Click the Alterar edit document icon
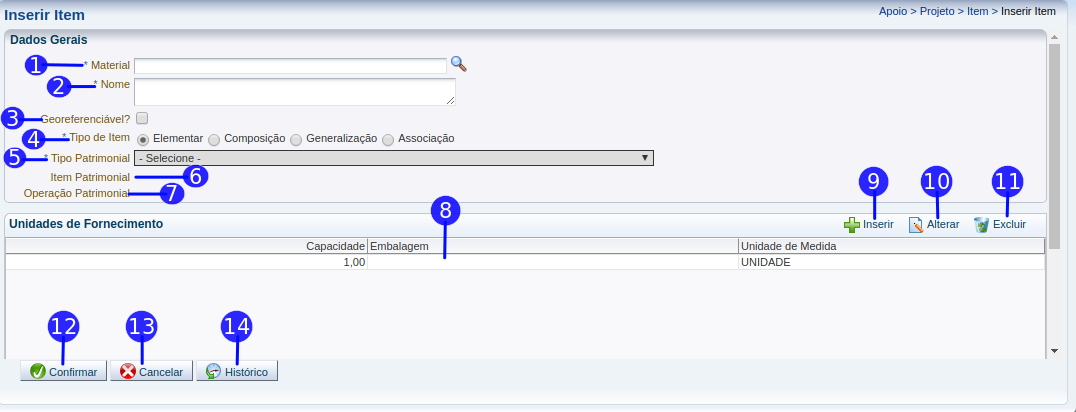The width and height of the screenshot is (1076, 412). click(915, 225)
